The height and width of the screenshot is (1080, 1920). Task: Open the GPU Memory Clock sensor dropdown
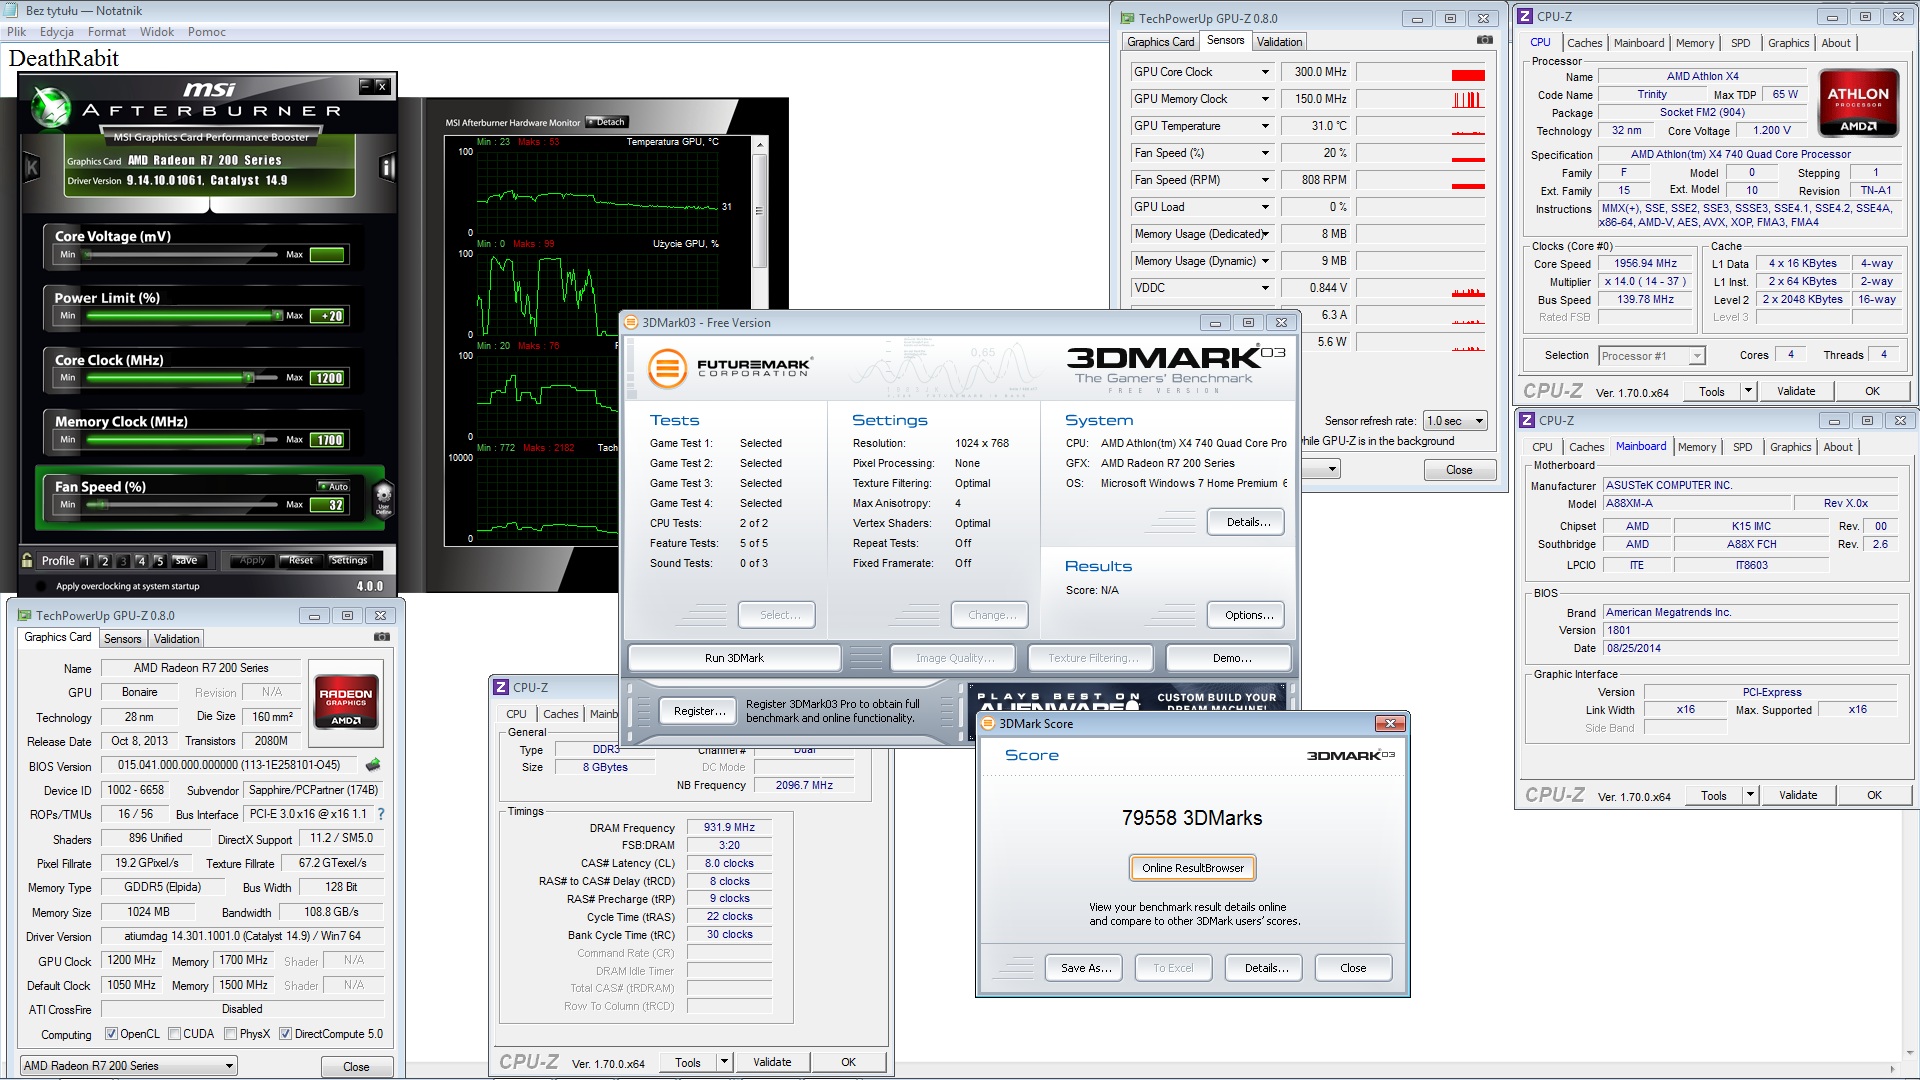click(1265, 99)
